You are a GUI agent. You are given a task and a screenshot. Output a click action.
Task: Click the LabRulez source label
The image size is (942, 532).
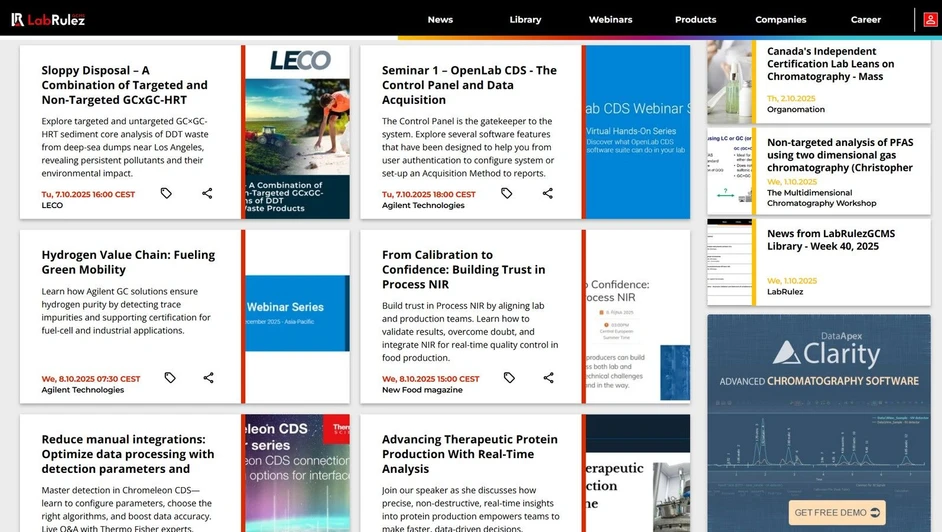(785, 292)
